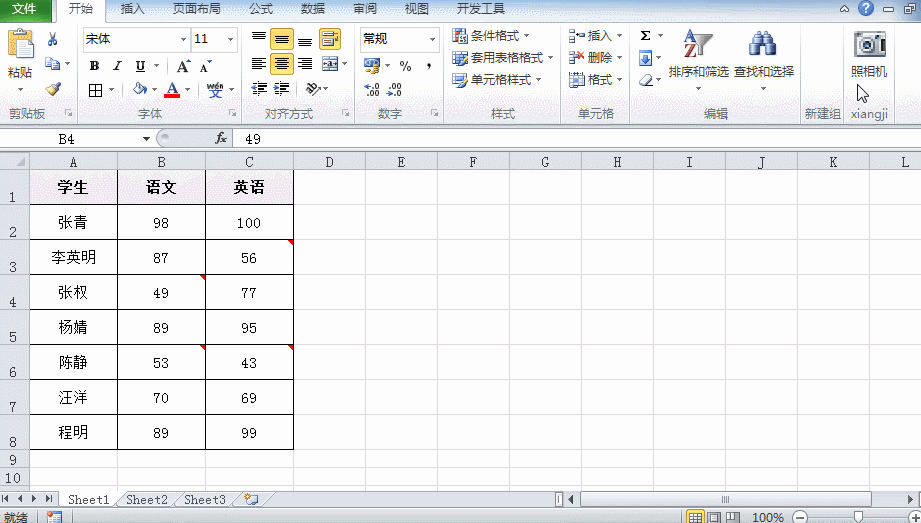Open the 宋体 font name dropdown
Viewport: 921px width, 523px height.
183,39
